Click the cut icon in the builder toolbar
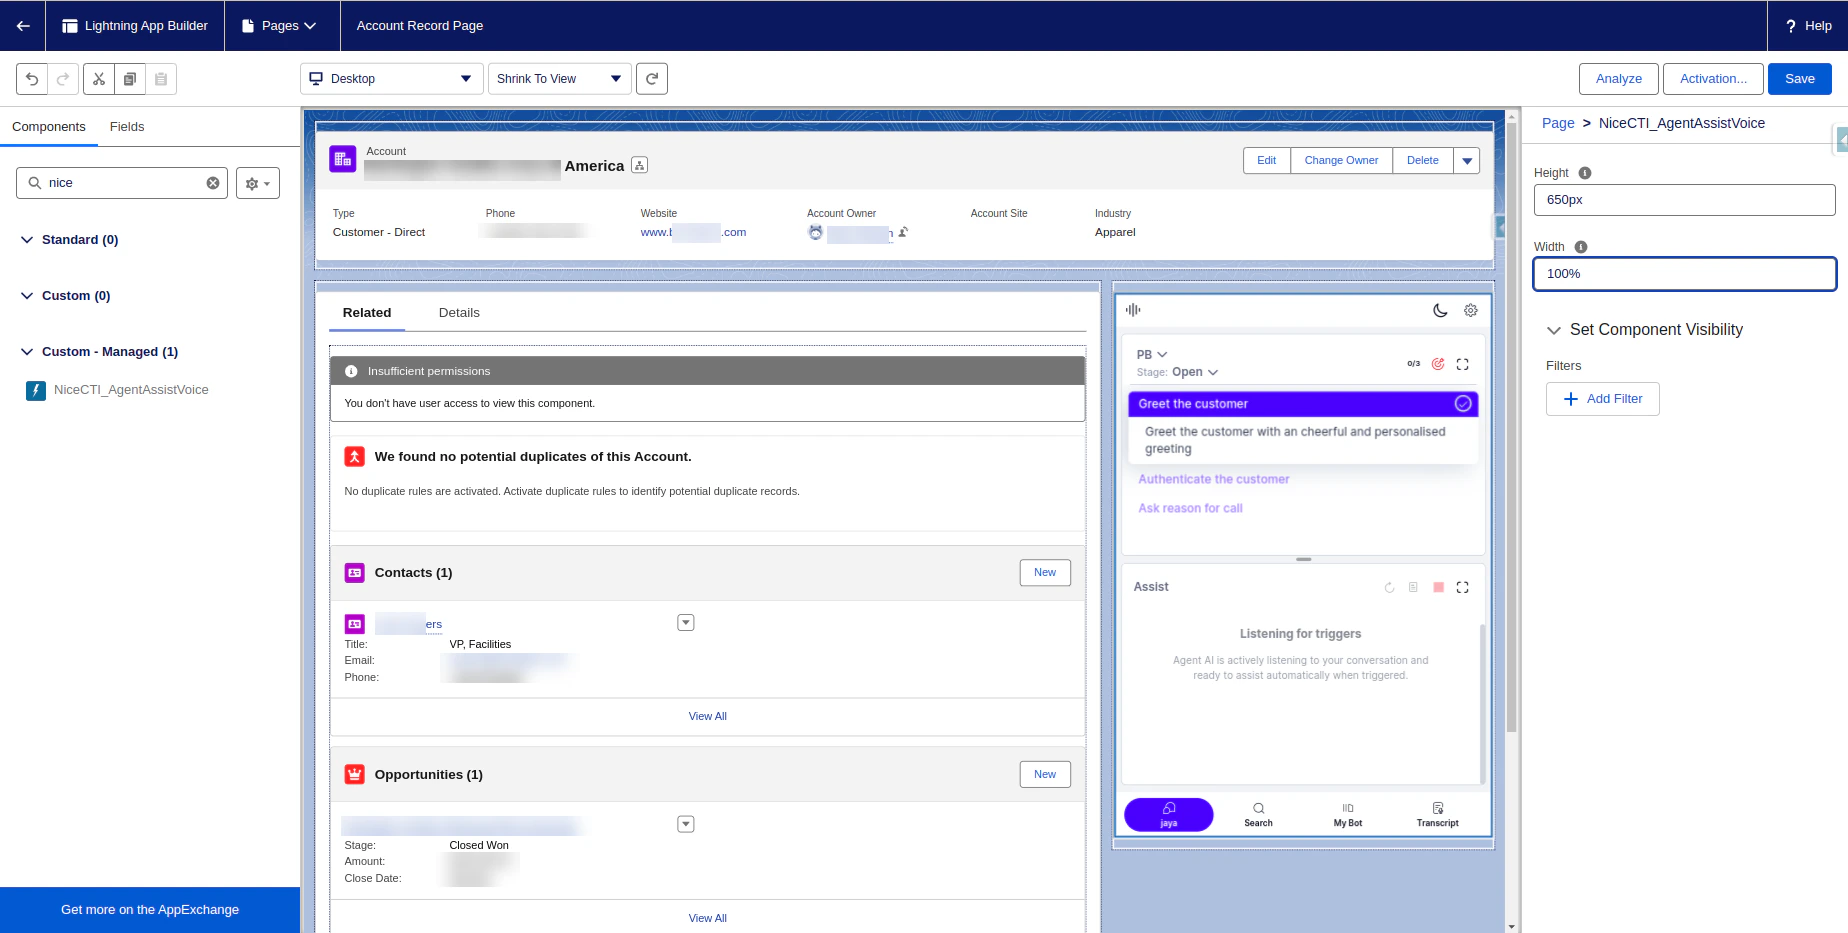Image resolution: width=1848 pixels, height=933 pixels. coord(98,78)
